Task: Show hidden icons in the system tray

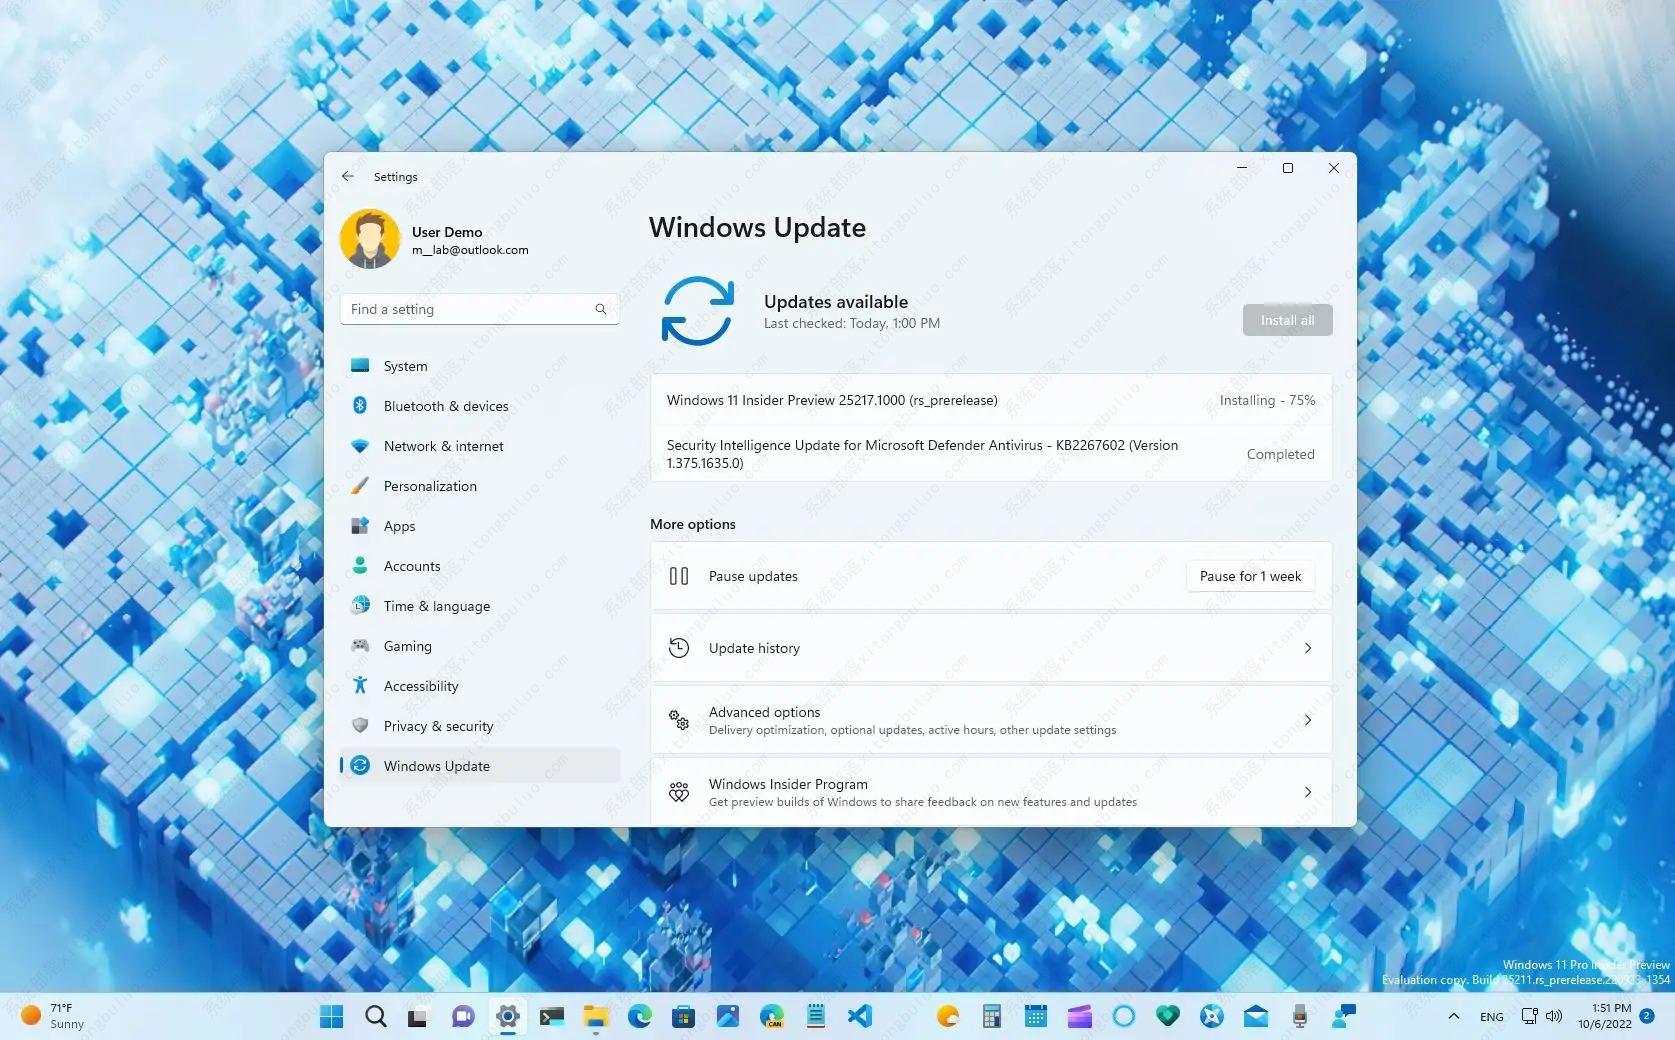Action: pos(1453,1016)
